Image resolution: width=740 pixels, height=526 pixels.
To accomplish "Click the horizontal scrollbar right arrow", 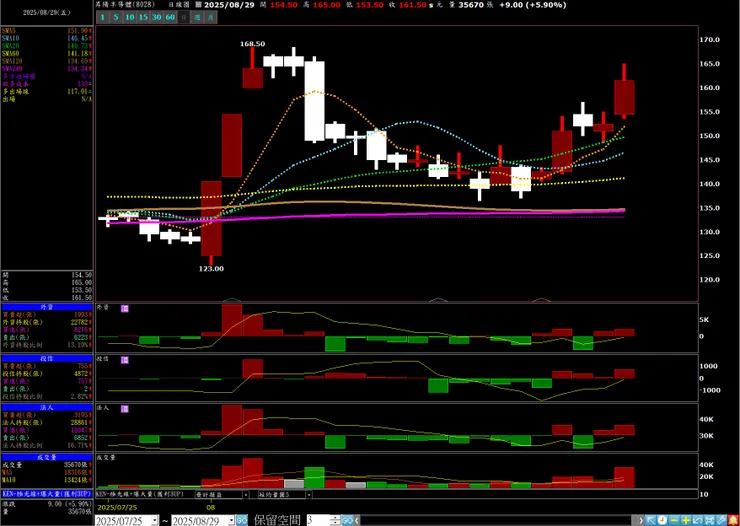I will click(x=641, y=520).
